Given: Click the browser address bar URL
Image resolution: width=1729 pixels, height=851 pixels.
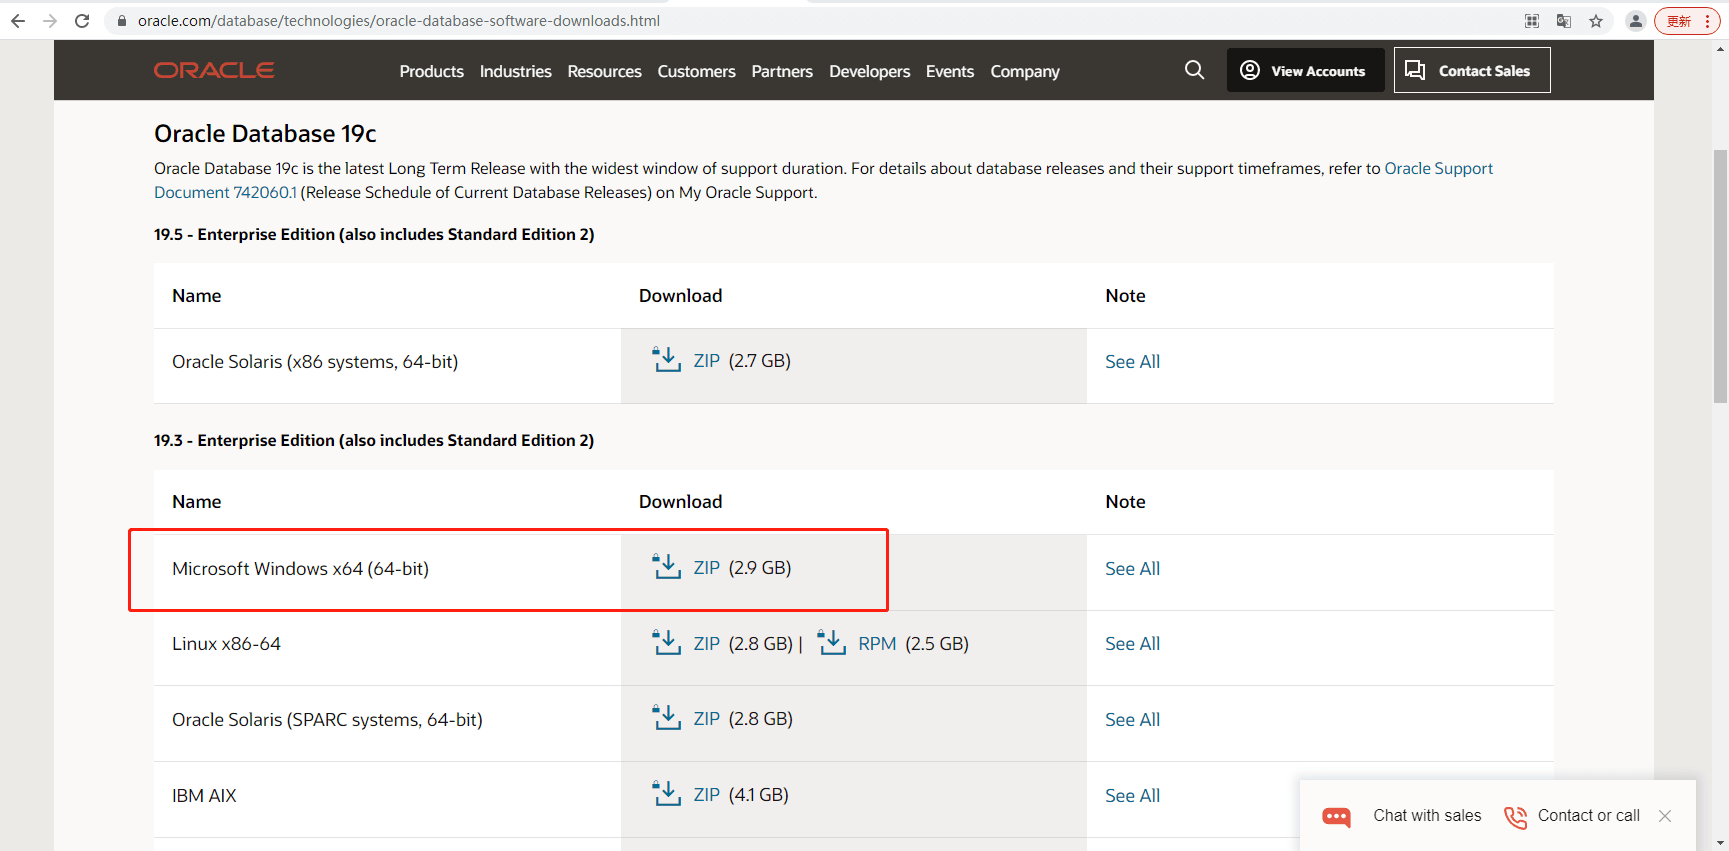Looking at the screenshot, I should click(x=399, y=21).
